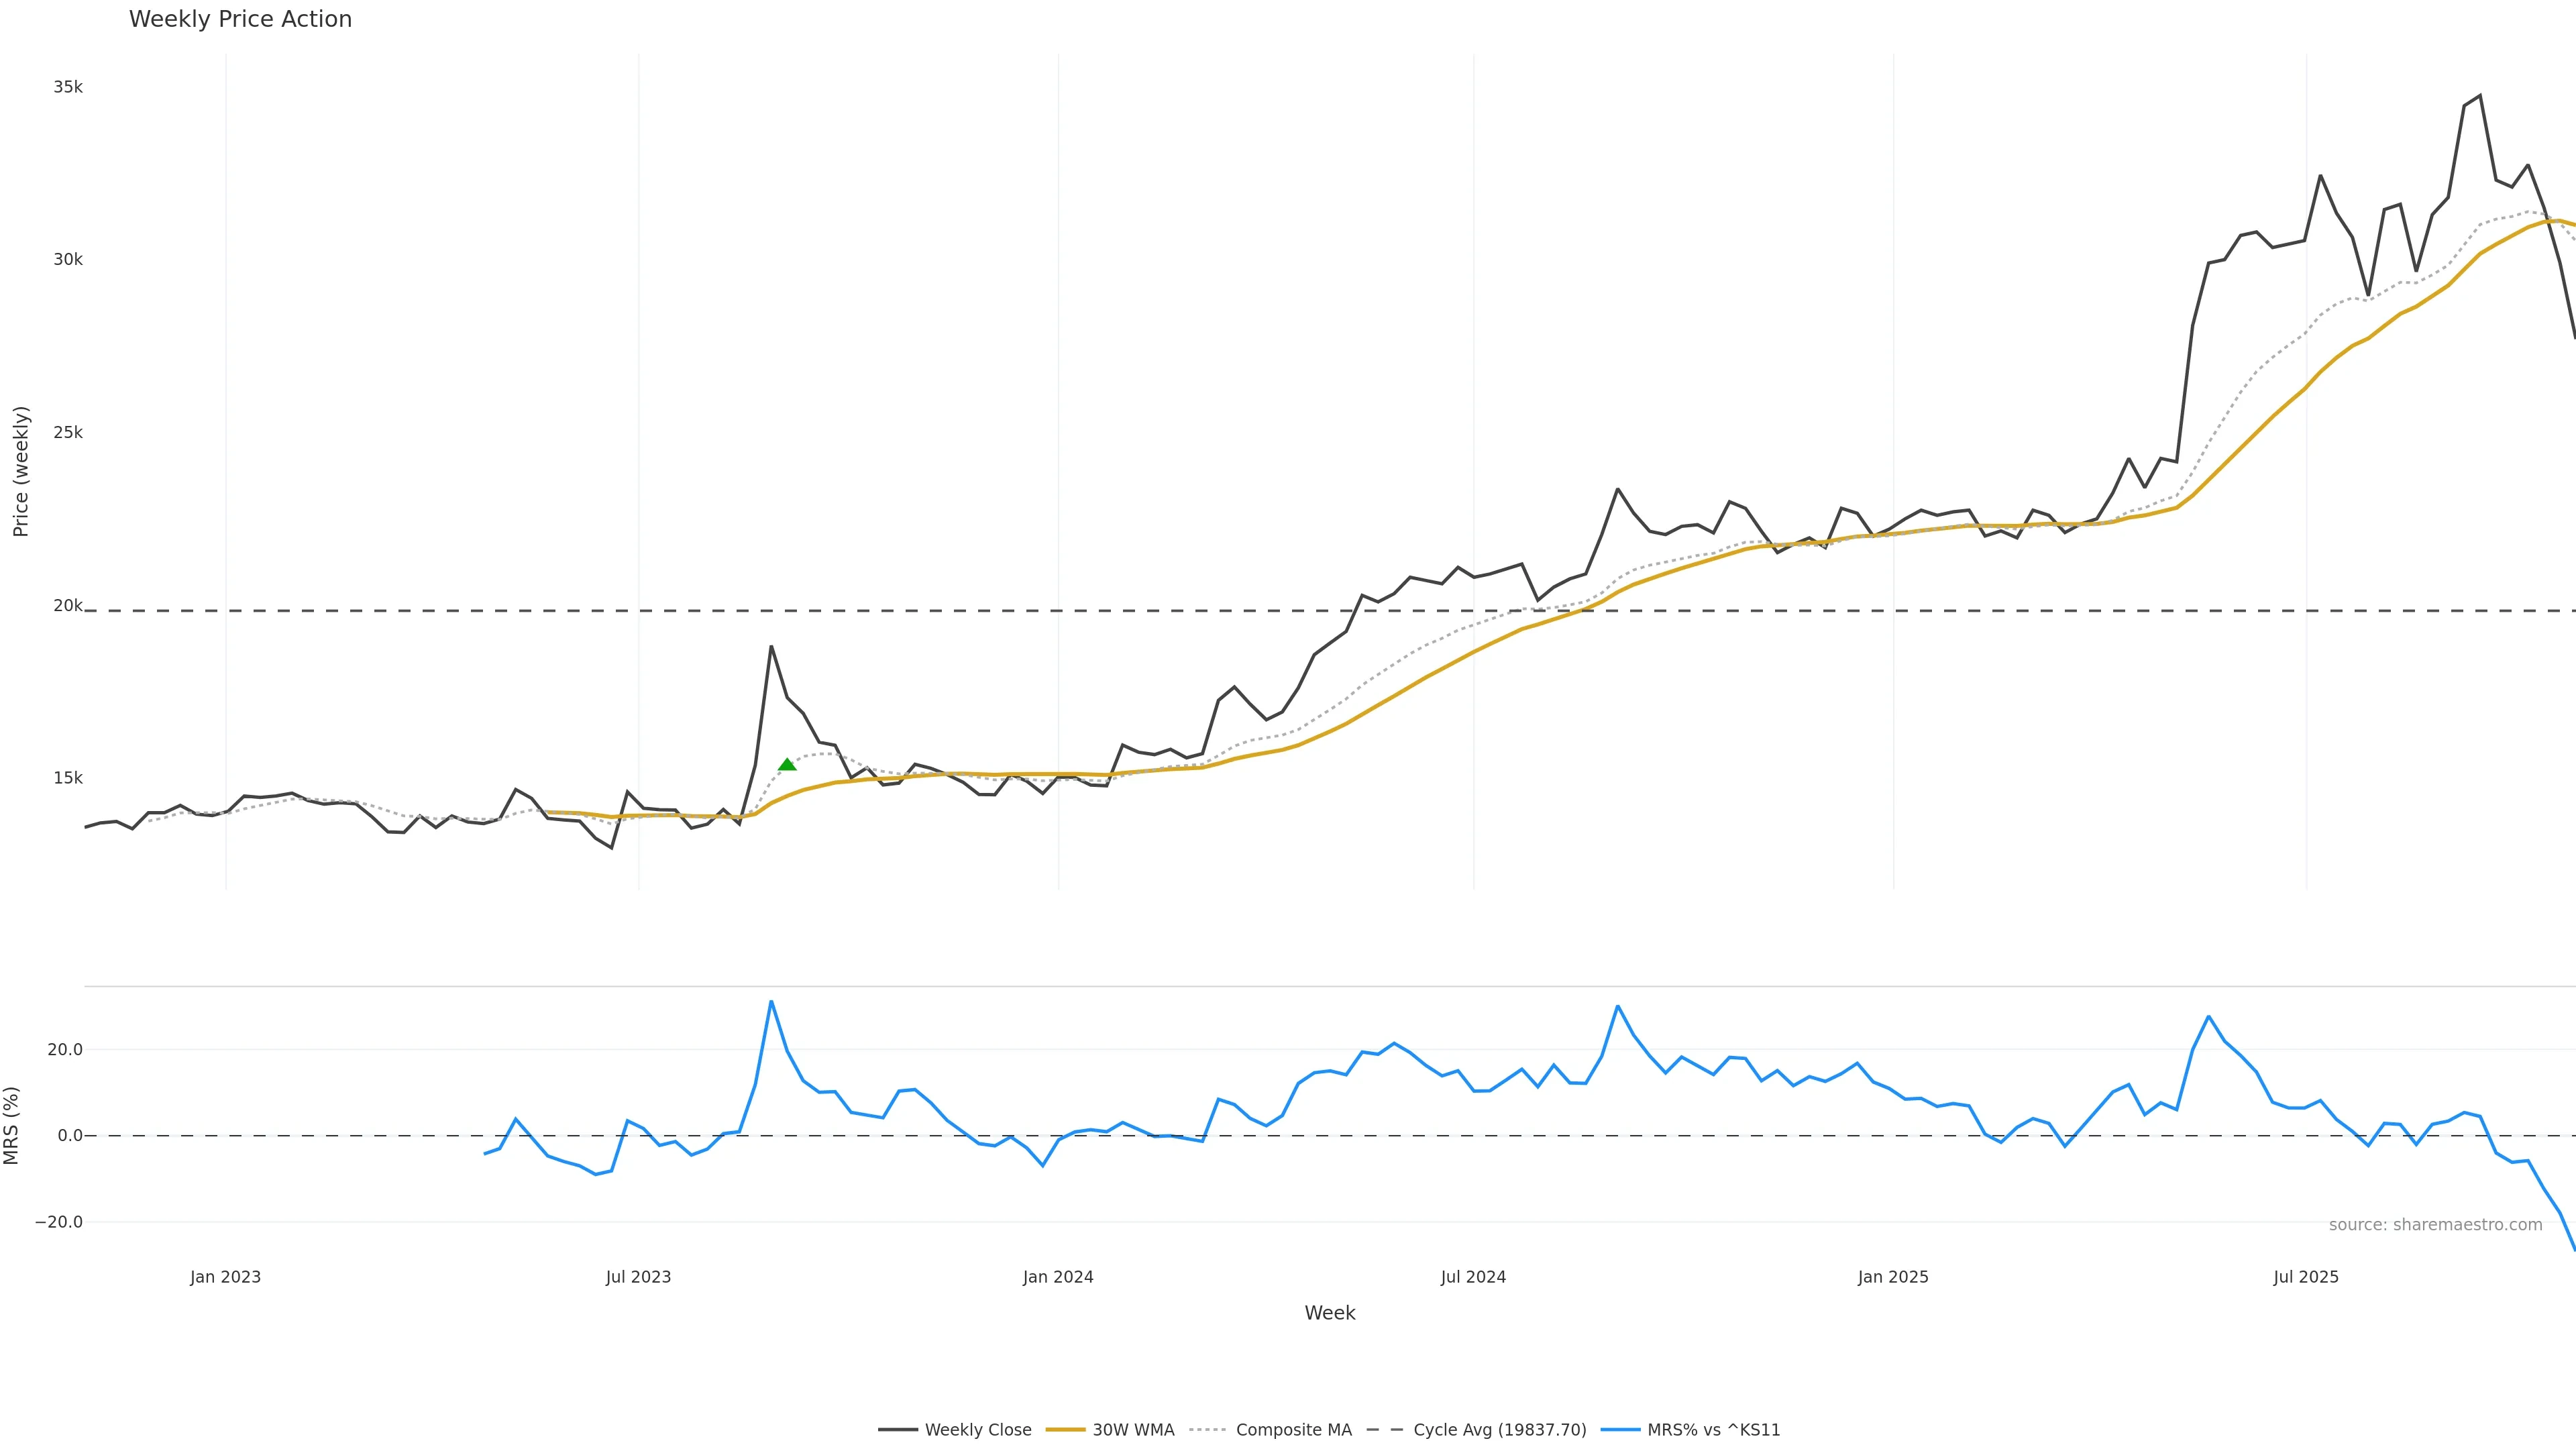
Task: Click the dark Weekly Close legend line swatch
Action: (898, 1430)
